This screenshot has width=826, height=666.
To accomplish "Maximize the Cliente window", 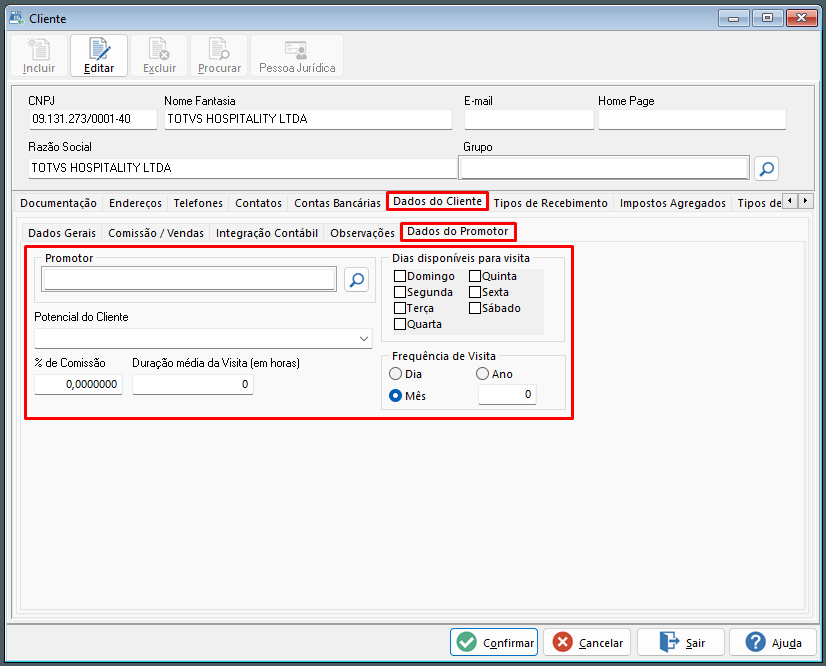I will click(x=767, y=18).
